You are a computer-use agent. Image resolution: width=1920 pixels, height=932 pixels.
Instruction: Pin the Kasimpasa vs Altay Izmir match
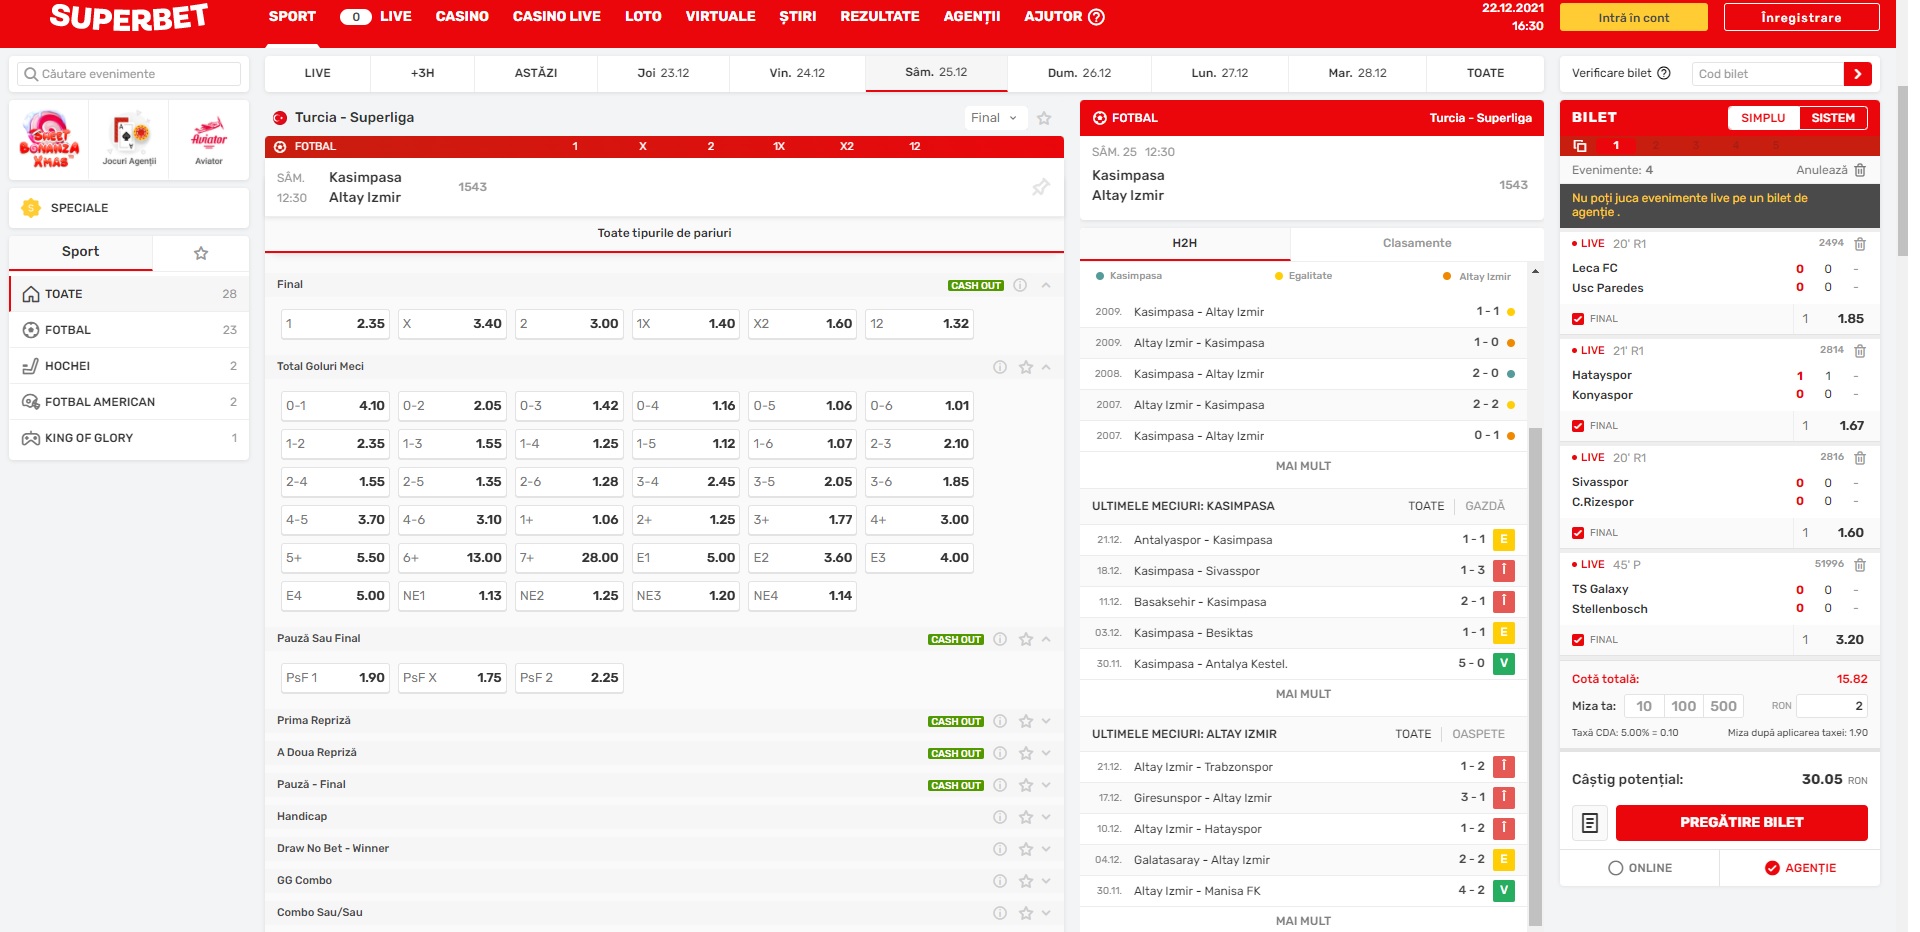click(x=1041, y=187)
